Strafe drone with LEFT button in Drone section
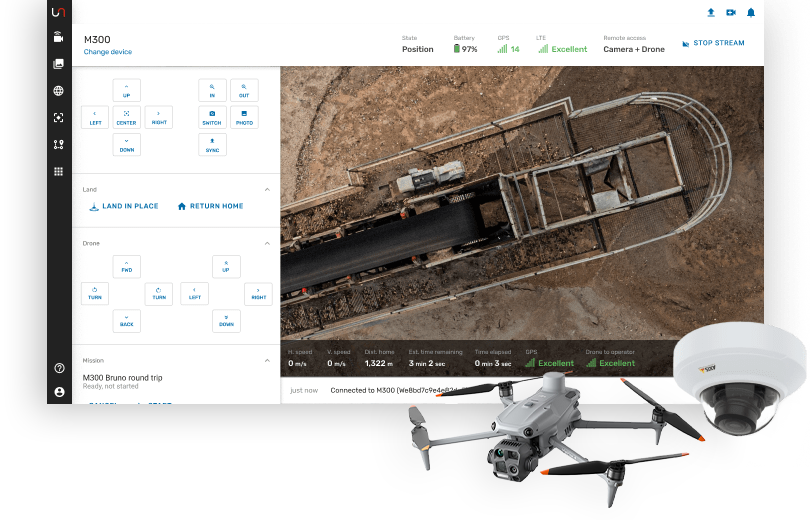Viewport: 810px width, 520px height. click(195, 294)
